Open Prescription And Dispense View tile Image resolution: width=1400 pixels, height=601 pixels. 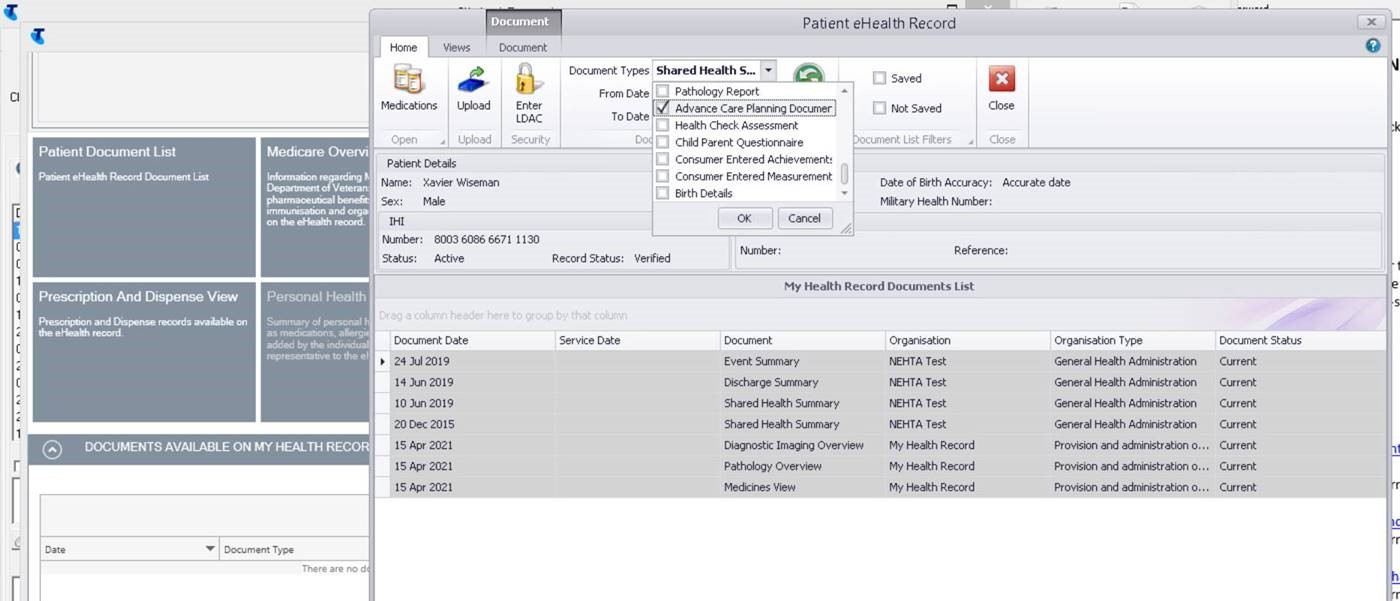pyautogui.click(x=144, y=352)
